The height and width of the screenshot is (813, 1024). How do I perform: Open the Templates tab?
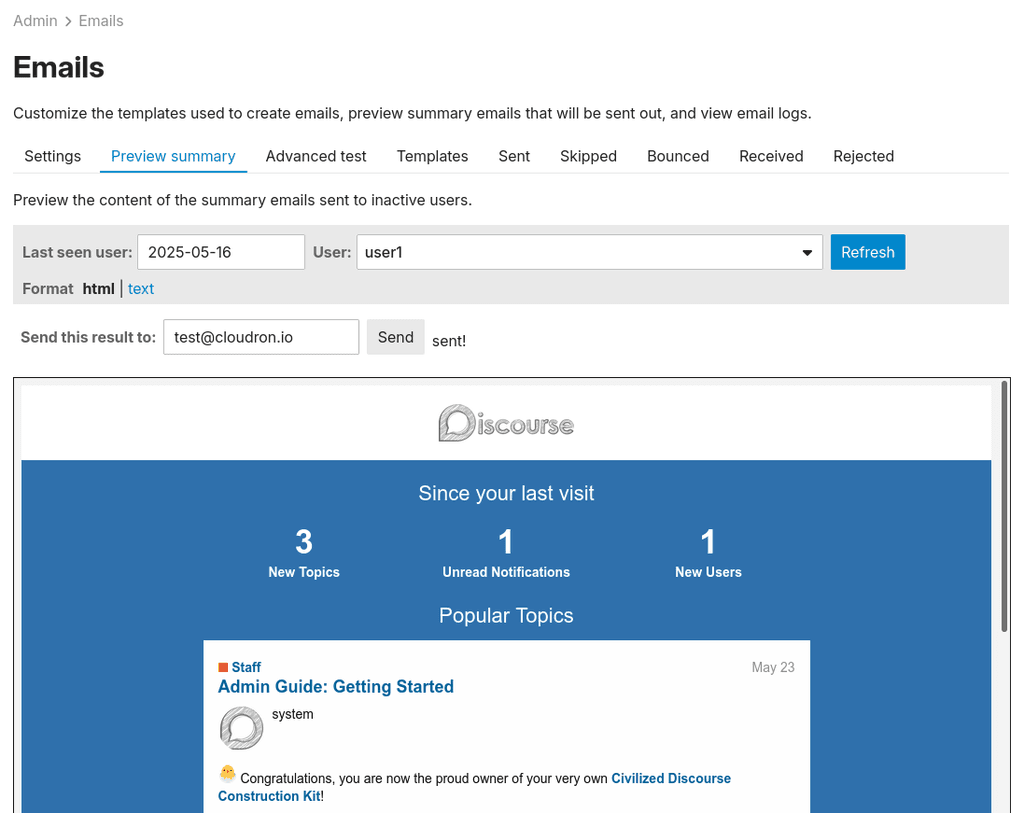(432, 156)
